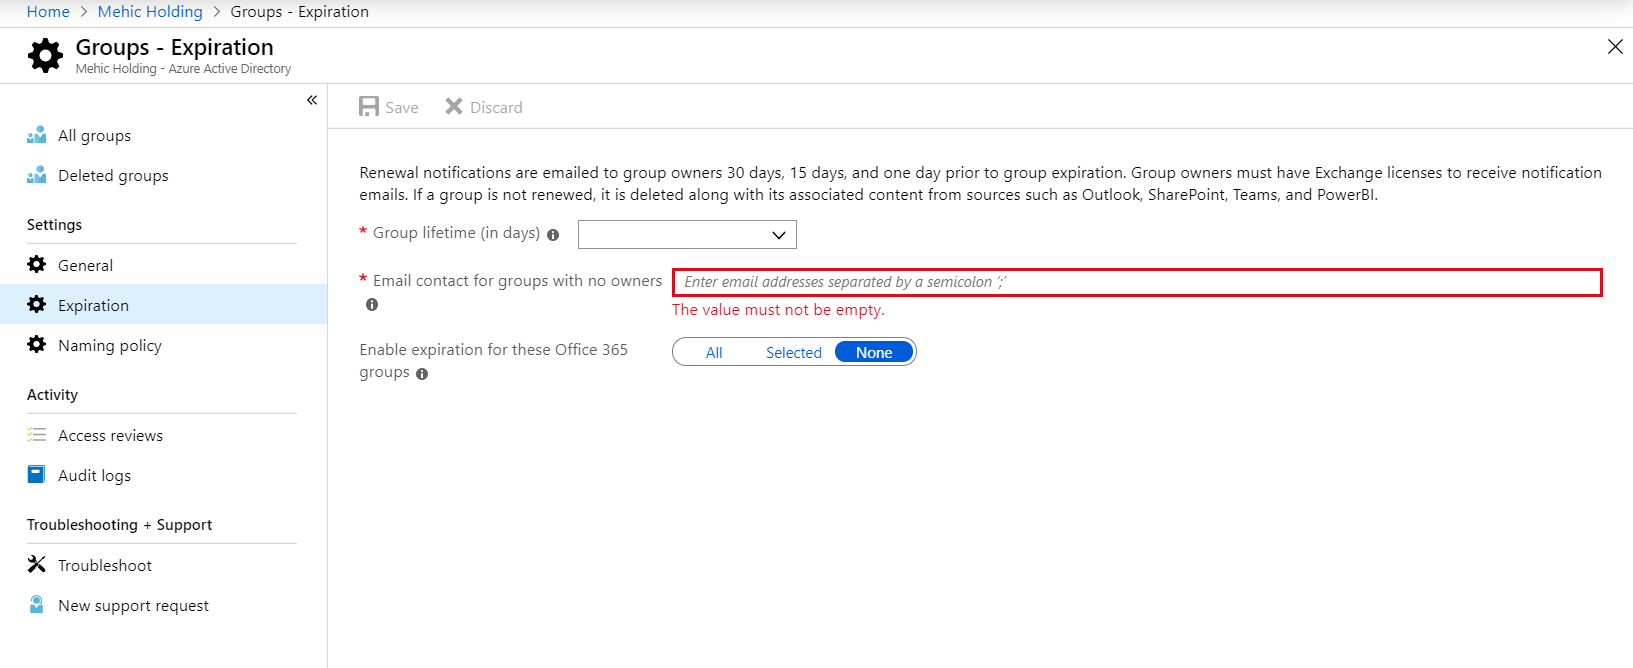
Task: Click the Groups gear icon in header
Action: [x=45, y=55]
